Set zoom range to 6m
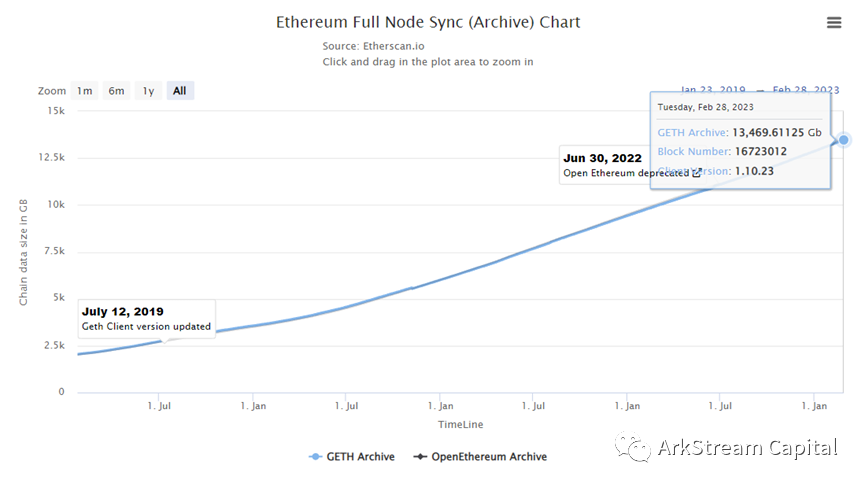865x487 pixels. coord(117,91)
